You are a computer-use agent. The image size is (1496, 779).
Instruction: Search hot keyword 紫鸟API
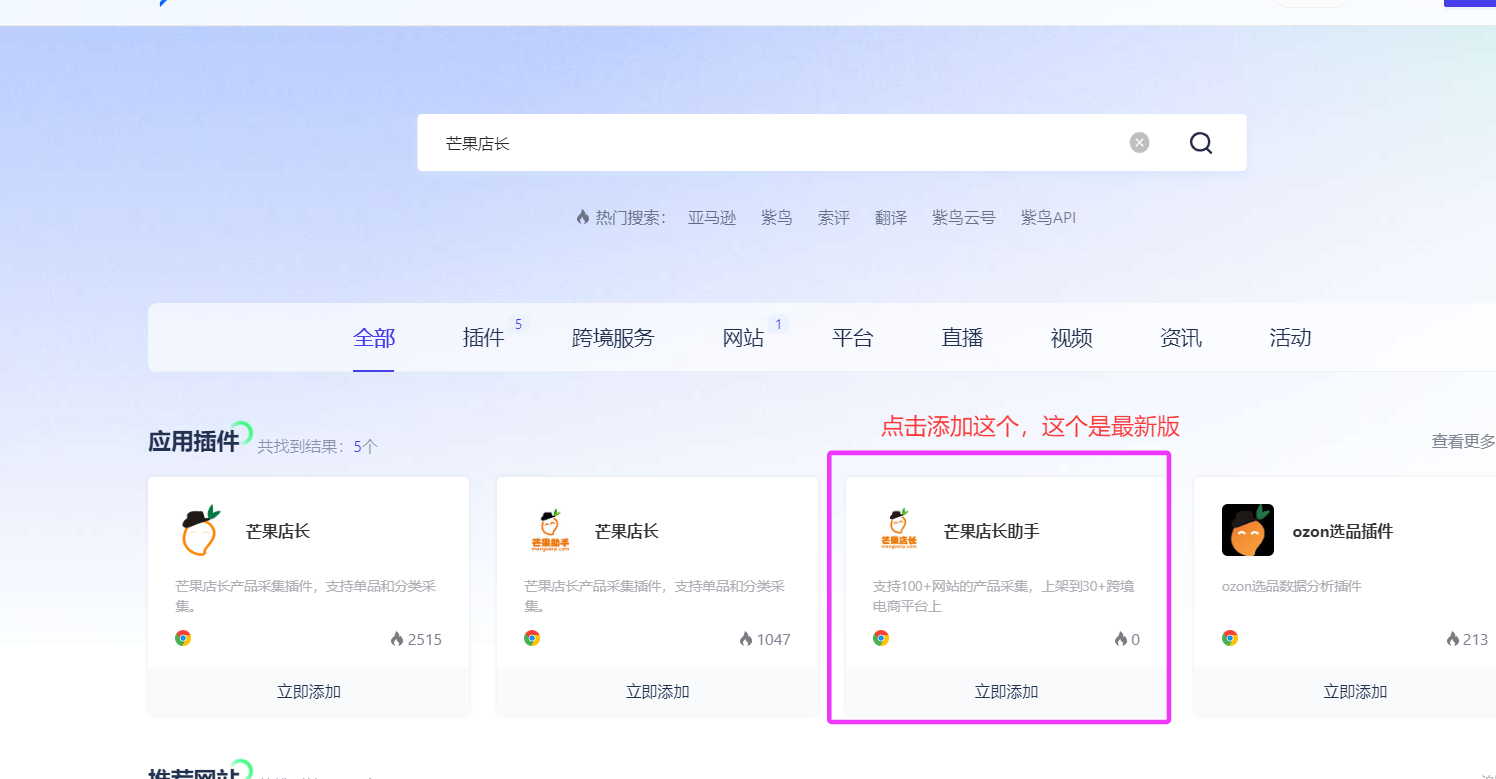coord(1049,217)
